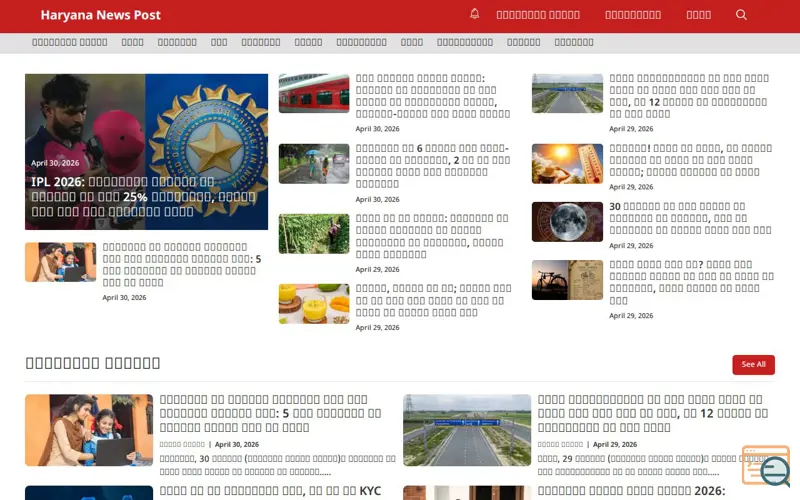800x500 pixels.
Task: Open the sun and thermometer thumbnail
Action: (x=567, y=164)
